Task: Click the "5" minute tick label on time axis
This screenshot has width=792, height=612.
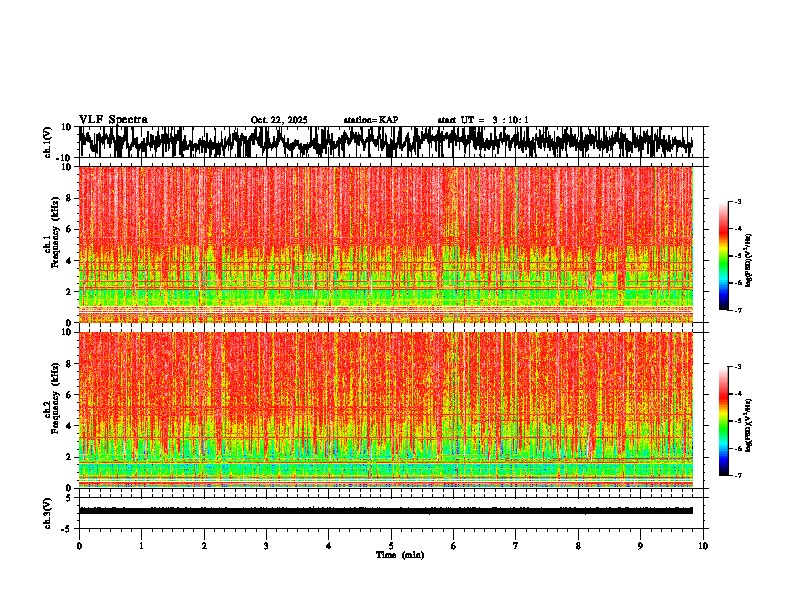Action: pos(391,546)
